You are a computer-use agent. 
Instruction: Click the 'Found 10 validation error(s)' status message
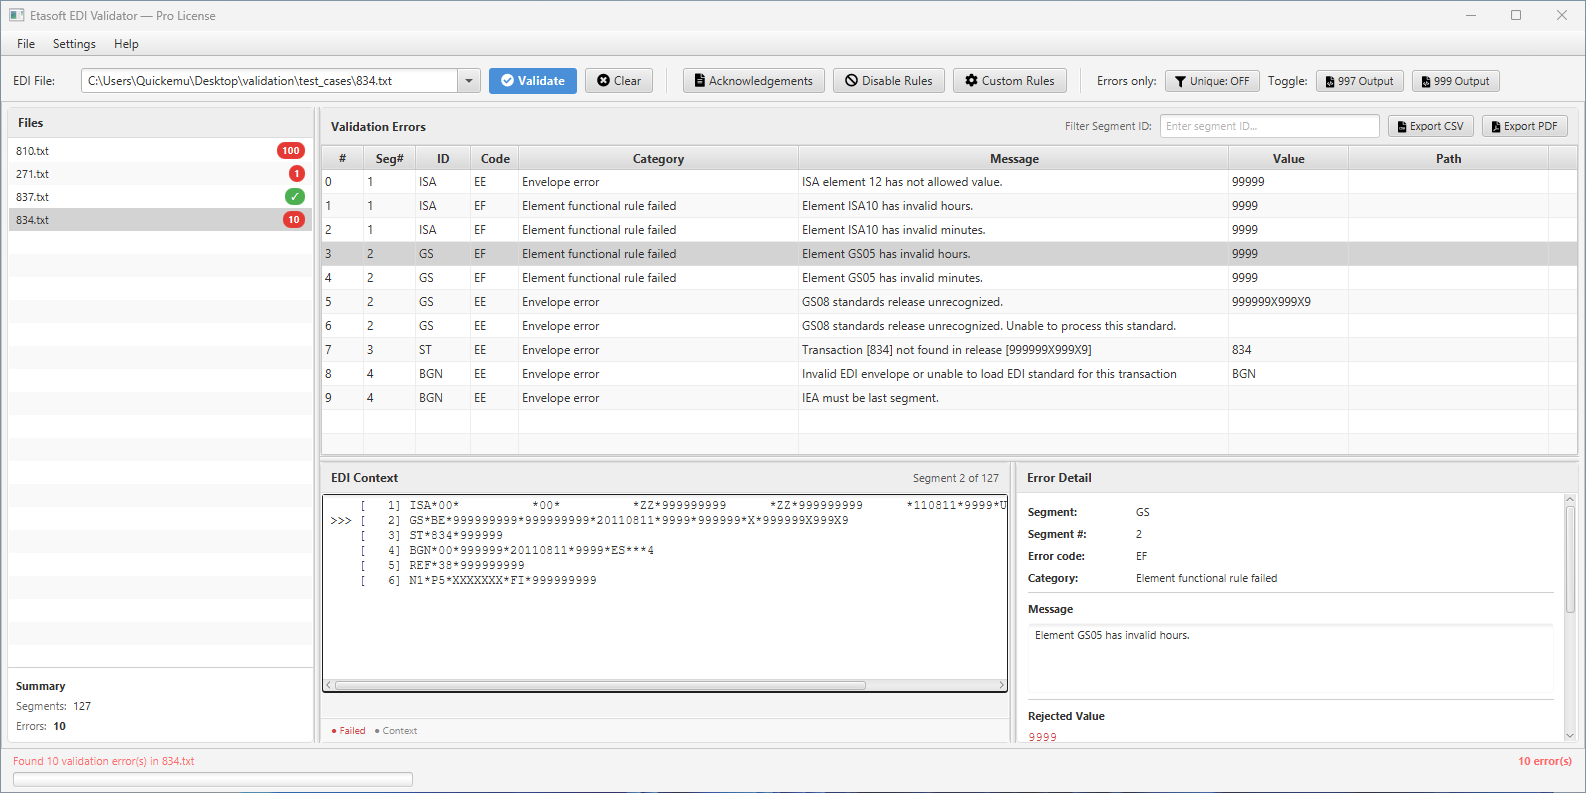104,761
